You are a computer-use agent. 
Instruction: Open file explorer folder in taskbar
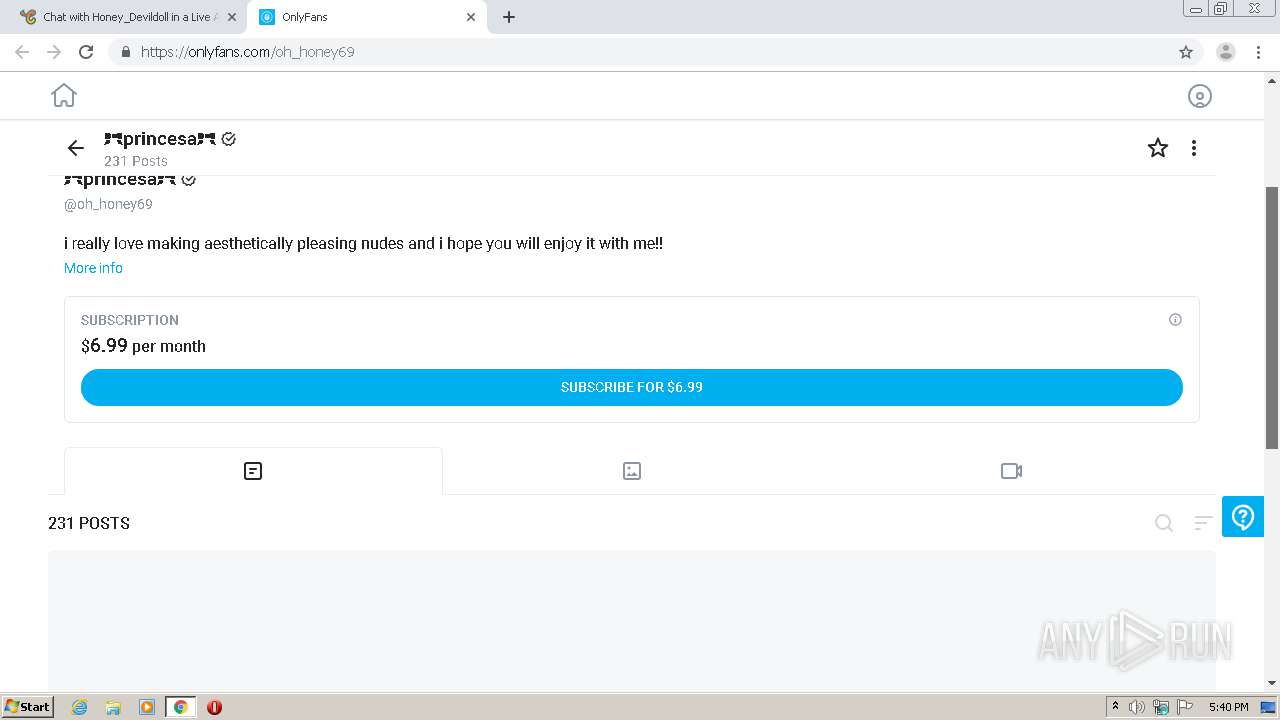[113, 707]
